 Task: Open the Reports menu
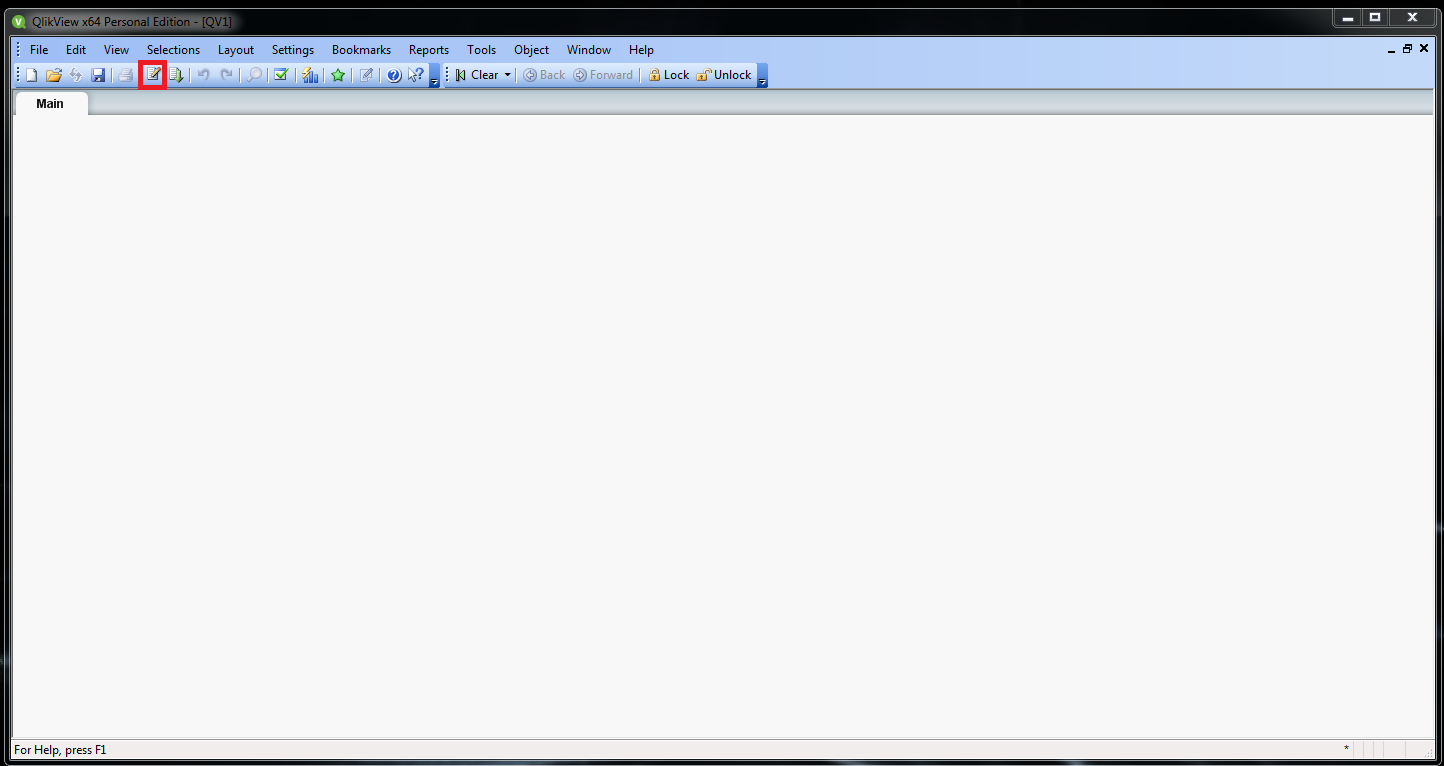(429, 50)
